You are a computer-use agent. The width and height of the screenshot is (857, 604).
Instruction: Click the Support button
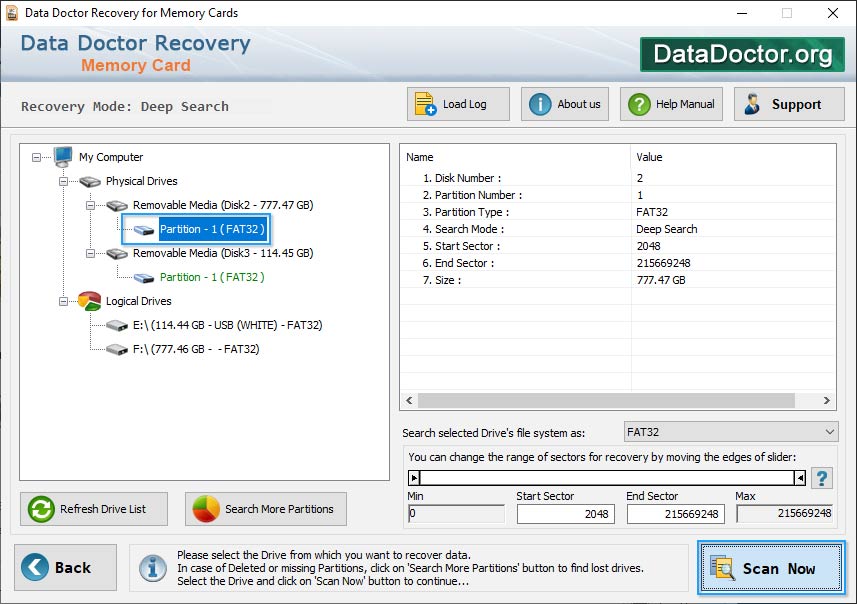click(789, 104)
